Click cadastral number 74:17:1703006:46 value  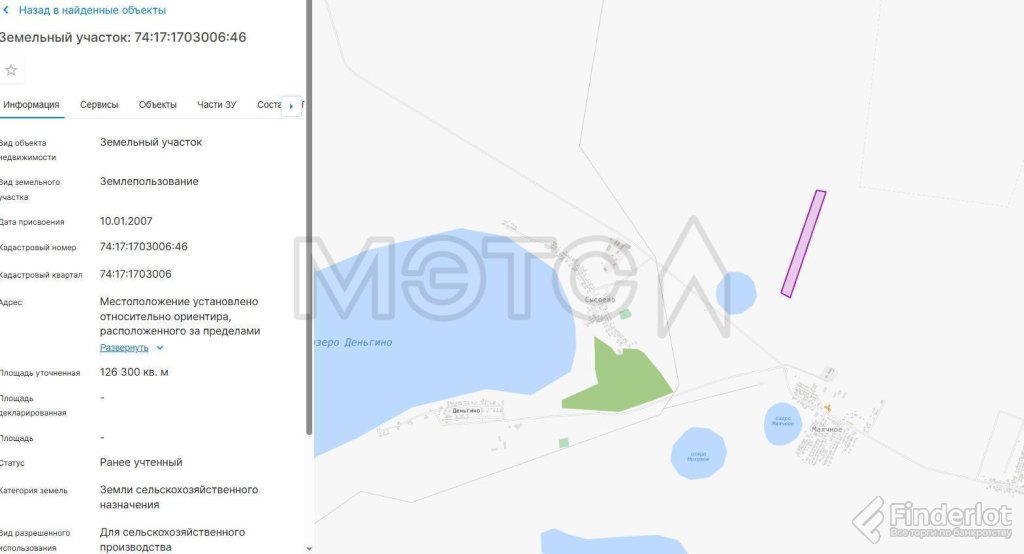click(144, 247)
